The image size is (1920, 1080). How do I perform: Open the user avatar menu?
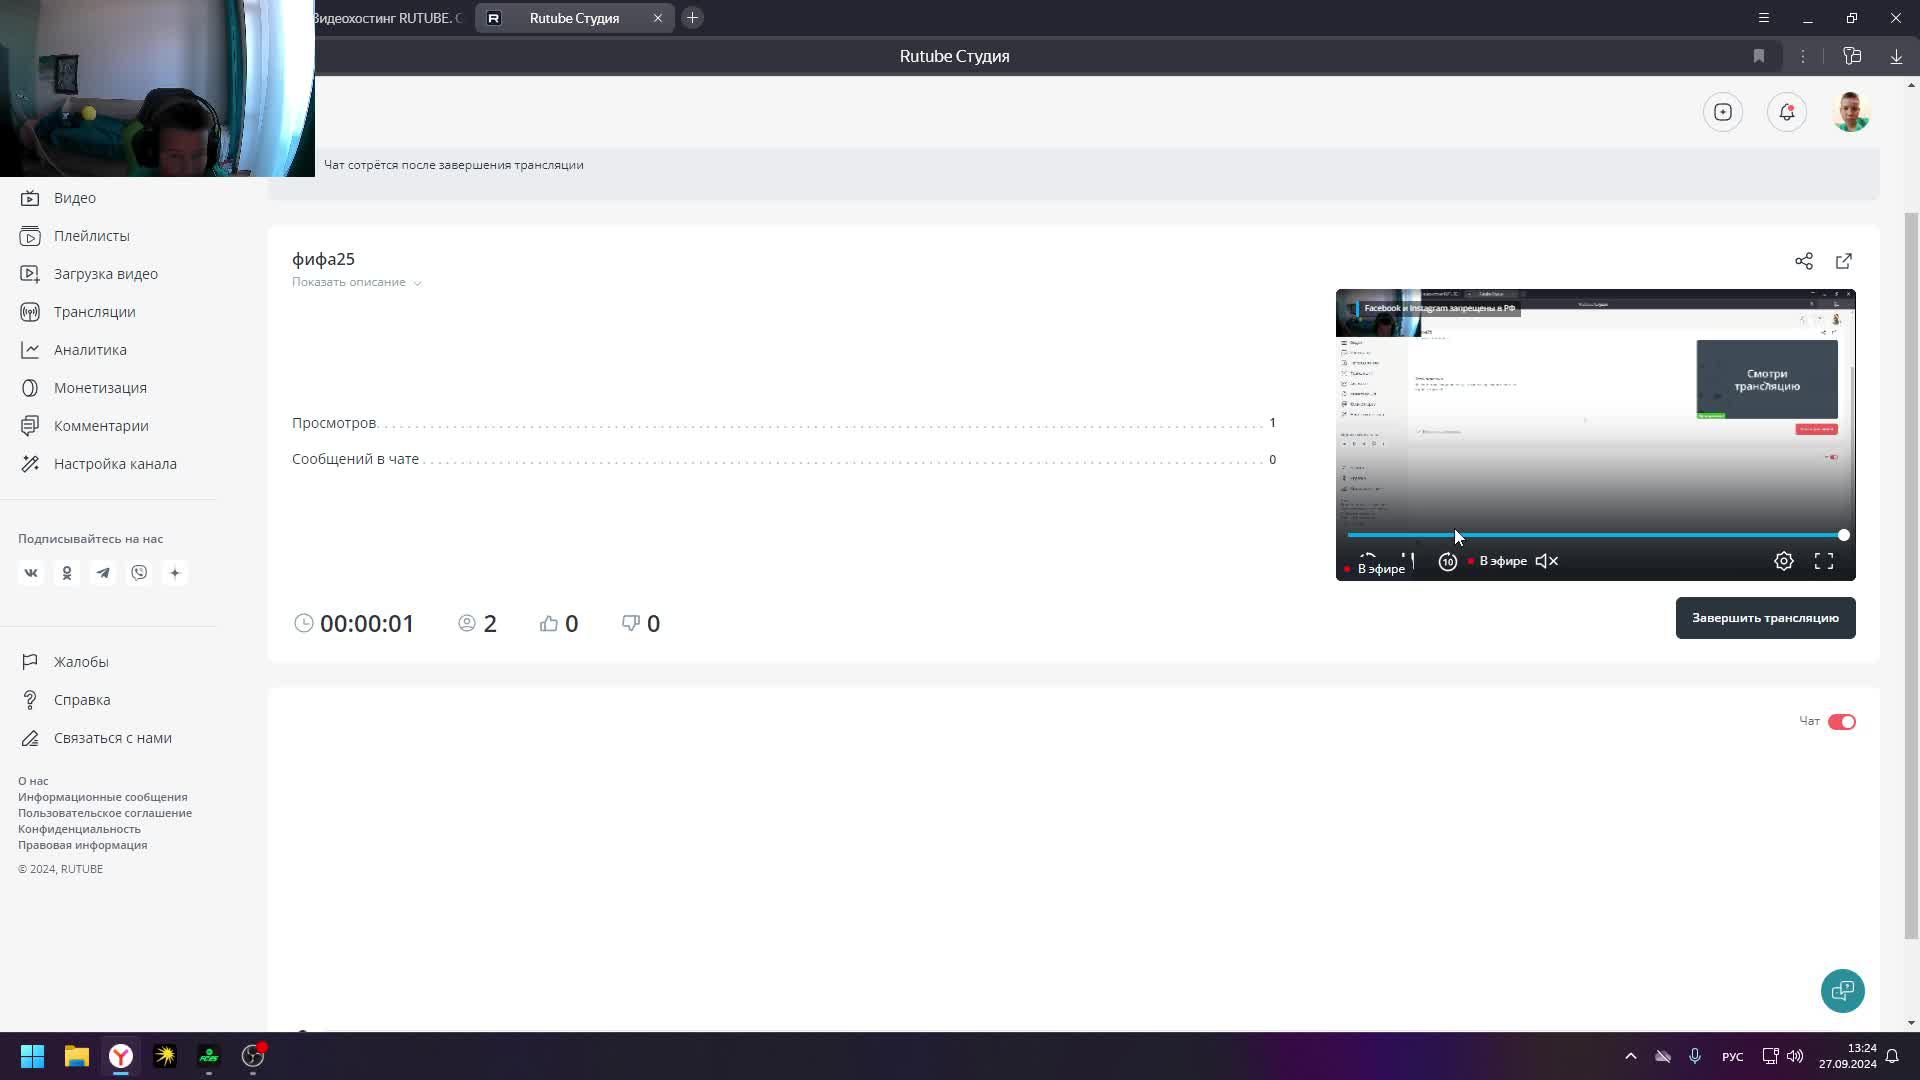pos(1850,112)
